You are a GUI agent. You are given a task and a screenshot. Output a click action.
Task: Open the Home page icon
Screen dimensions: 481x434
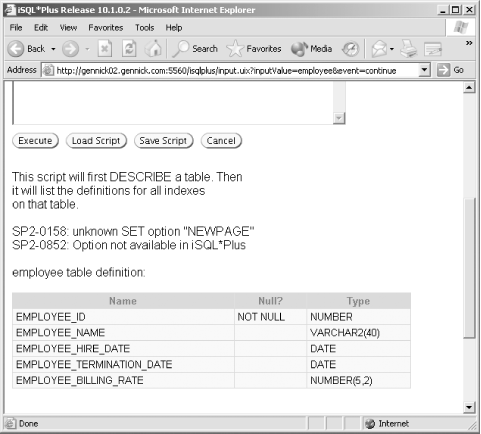[x=153, y=49]
